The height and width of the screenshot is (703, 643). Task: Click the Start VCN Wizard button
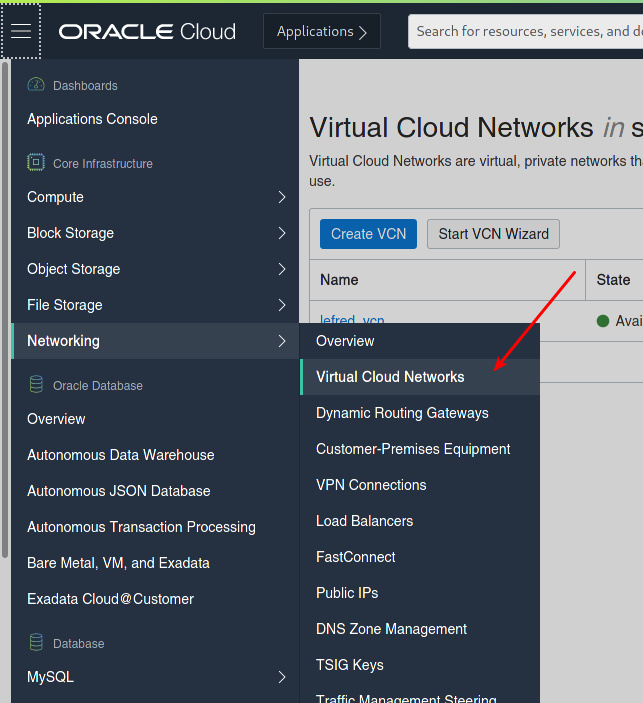493,234
